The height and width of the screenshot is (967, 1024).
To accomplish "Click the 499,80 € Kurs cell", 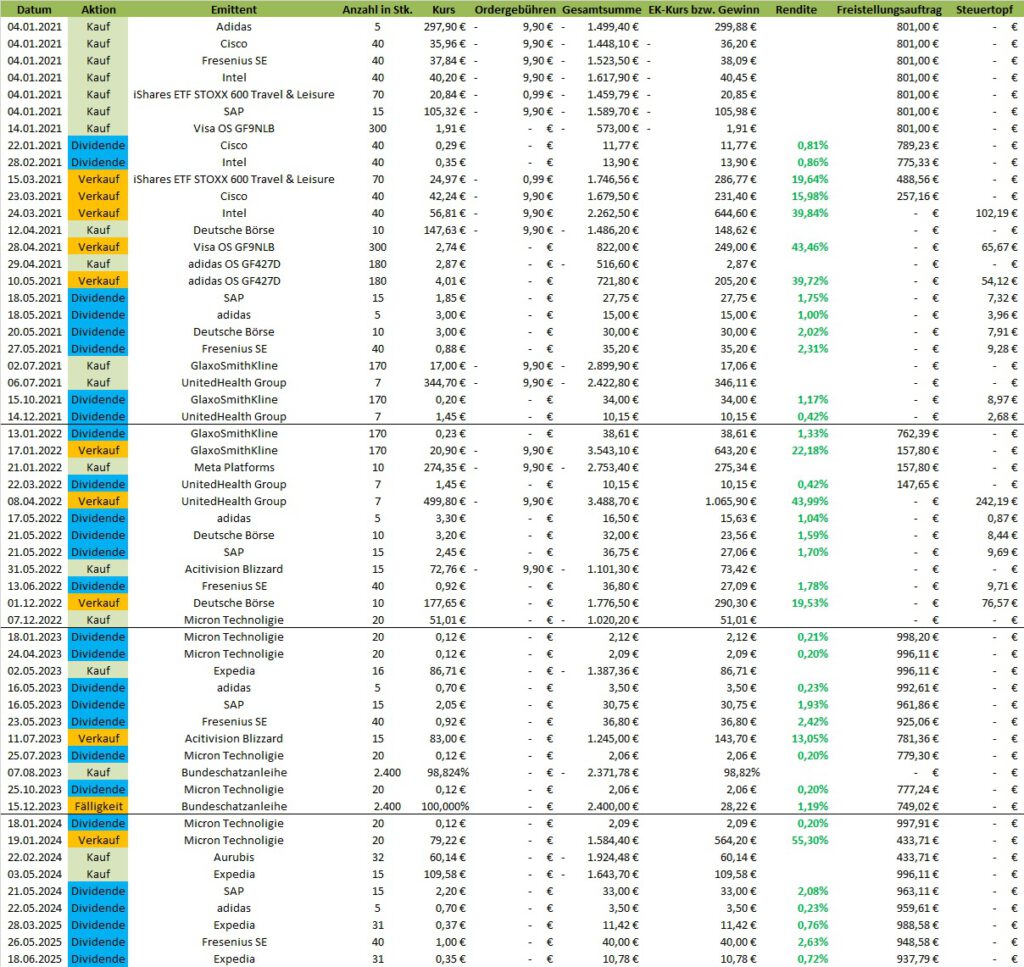I will tap(445, 502).
